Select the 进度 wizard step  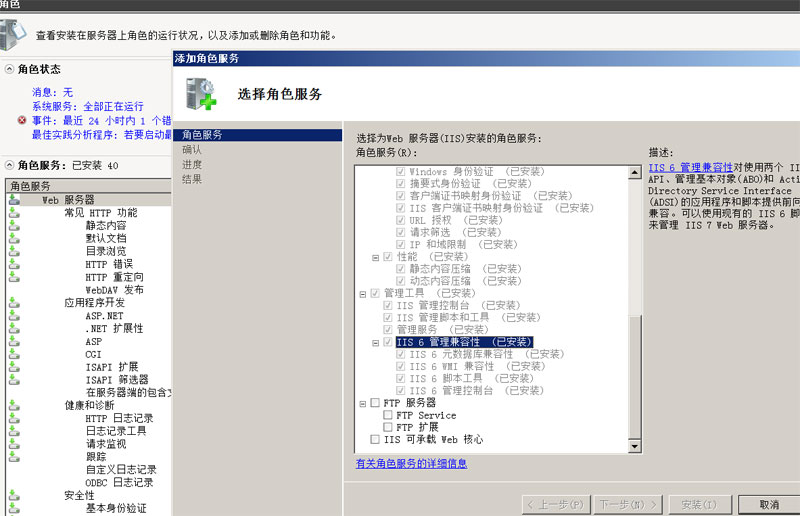(192, 164)
